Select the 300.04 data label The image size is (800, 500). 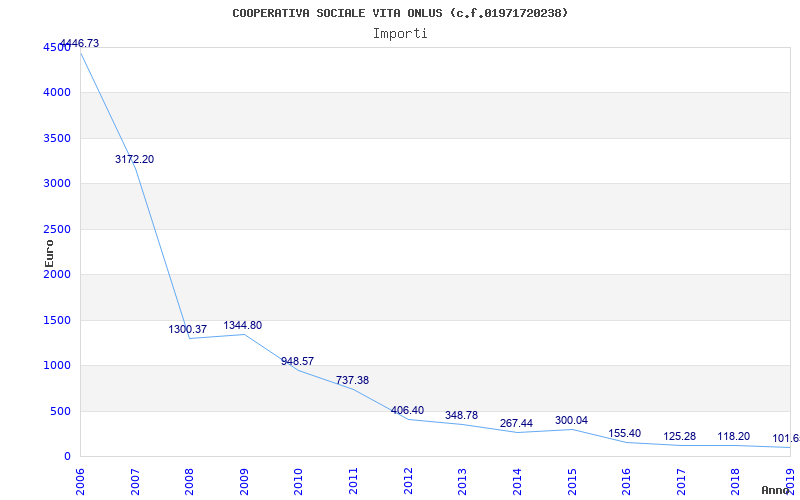point(571,420)
